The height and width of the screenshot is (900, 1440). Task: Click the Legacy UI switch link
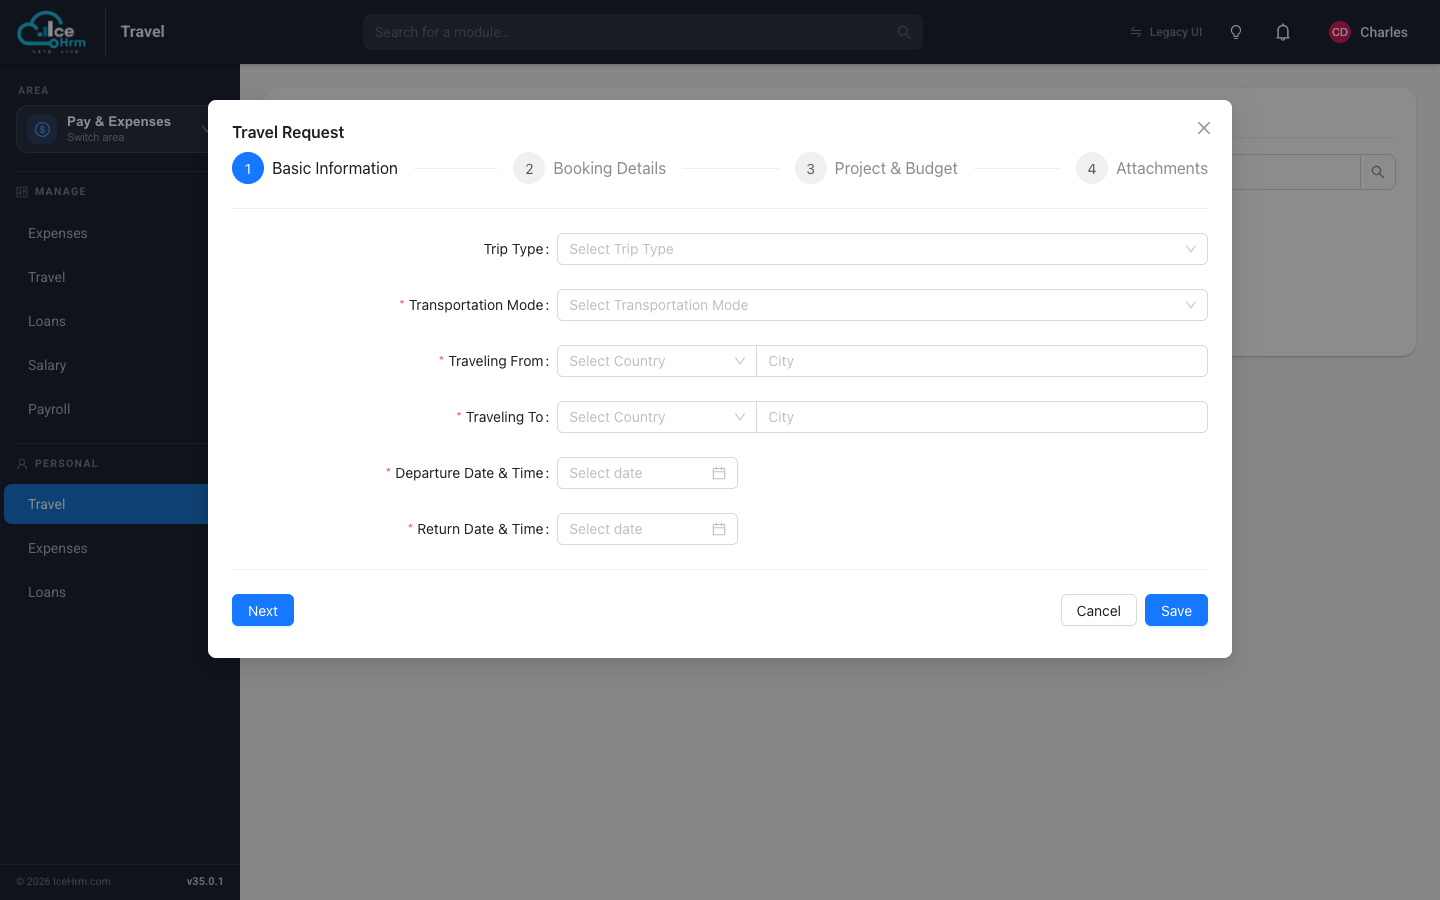[1166, 32]
